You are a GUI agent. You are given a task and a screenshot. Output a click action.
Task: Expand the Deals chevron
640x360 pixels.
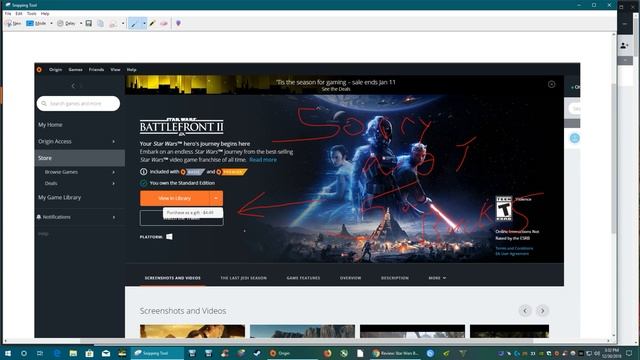(113, 184)
